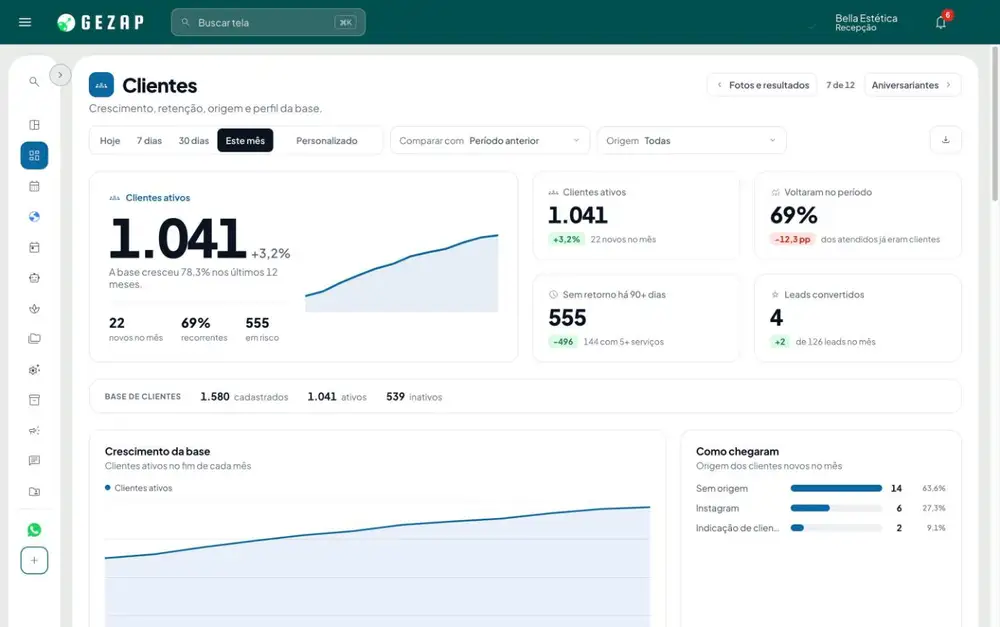This screenshot has width=1000, height=627.
Task: Click the Crescimento da base chart title
Action: (158, 452)
